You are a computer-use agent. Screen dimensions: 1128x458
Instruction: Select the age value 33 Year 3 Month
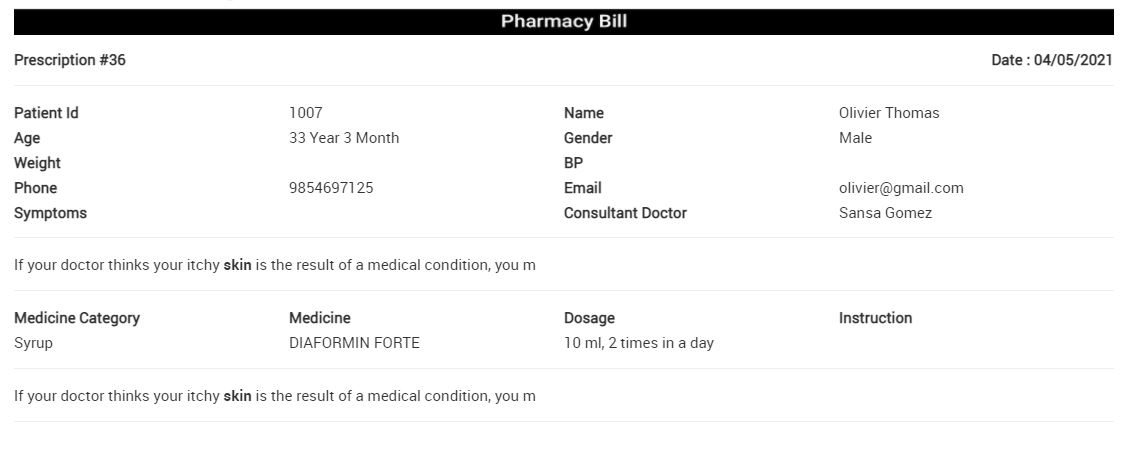click(x=344, y=138)
